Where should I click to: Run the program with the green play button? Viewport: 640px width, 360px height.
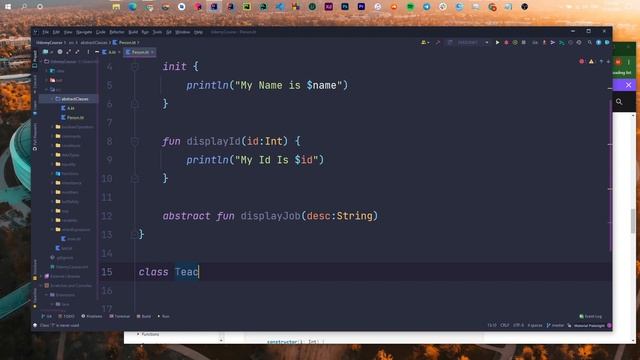click(x=497, y=42)
